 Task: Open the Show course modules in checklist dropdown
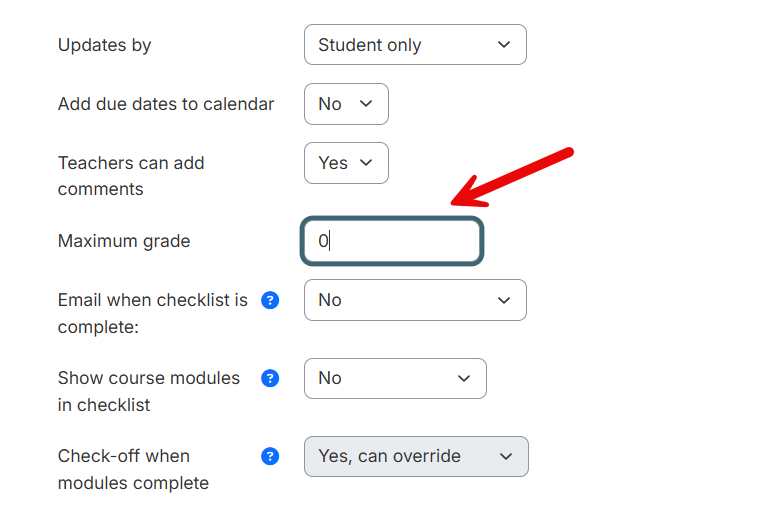[395, 378]
